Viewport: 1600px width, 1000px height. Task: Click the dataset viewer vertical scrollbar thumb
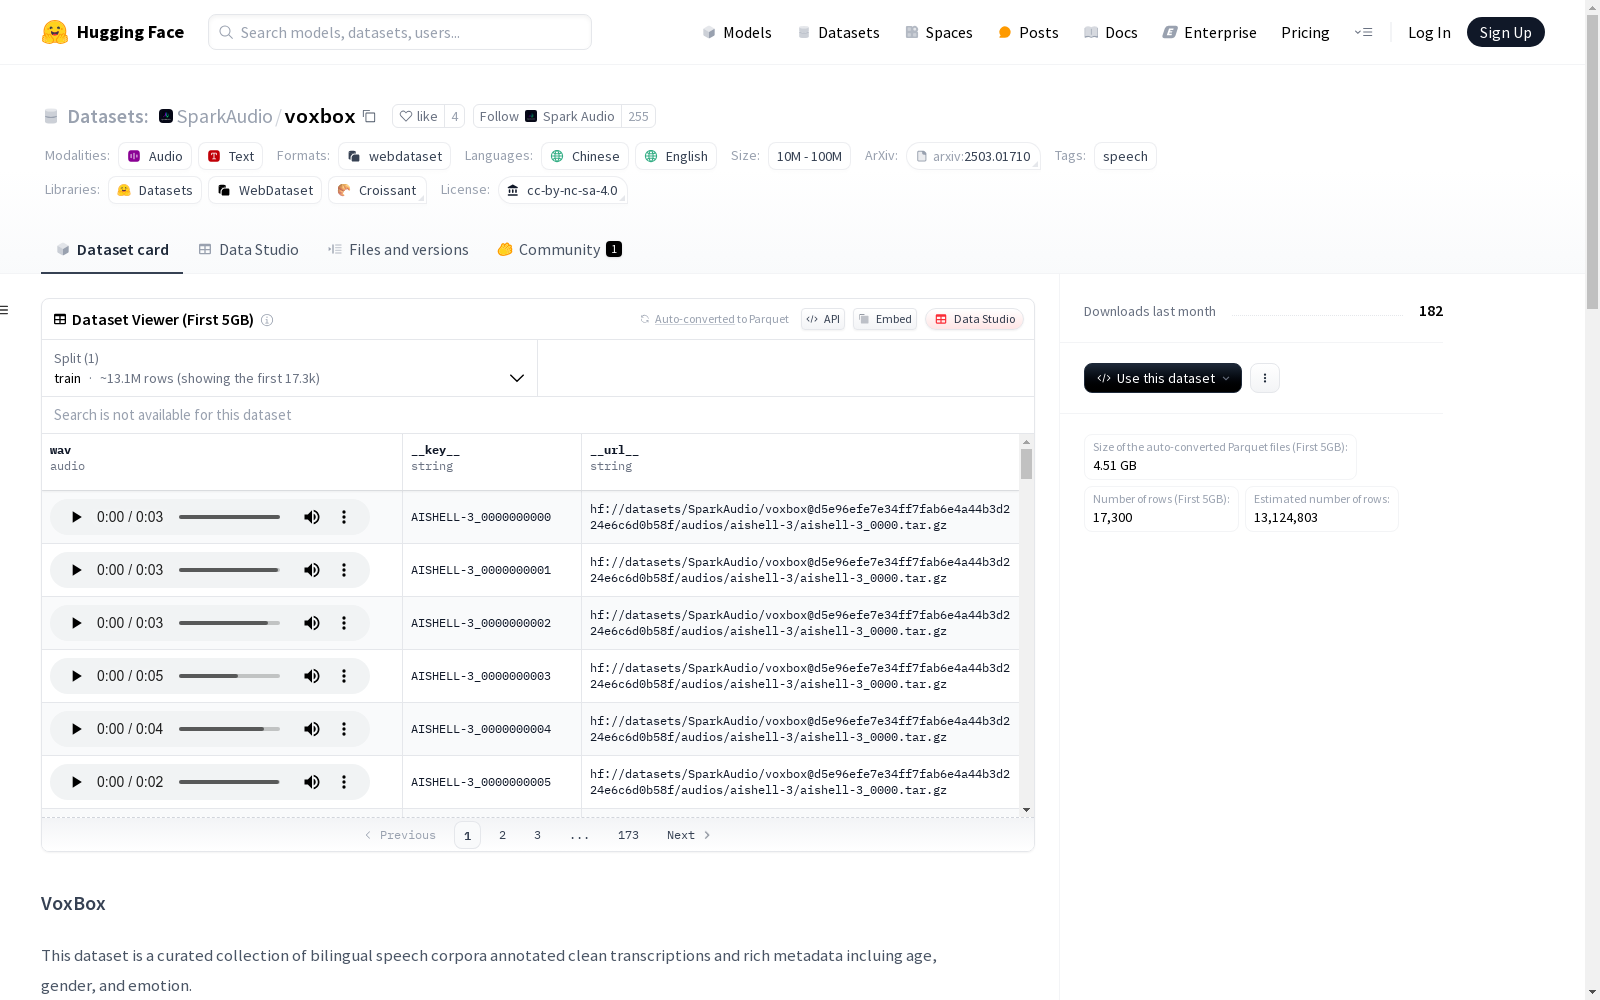1026,464
